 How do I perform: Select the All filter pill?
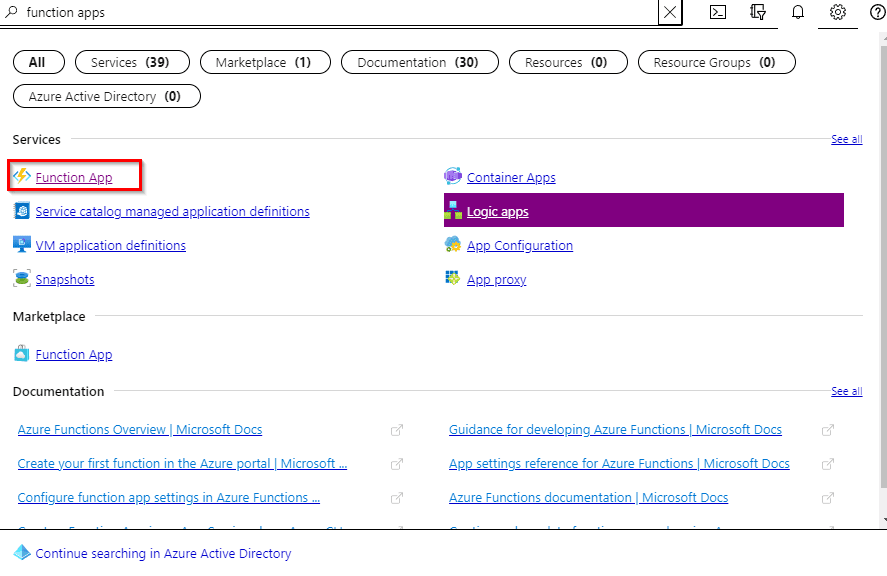coord(37,62)
